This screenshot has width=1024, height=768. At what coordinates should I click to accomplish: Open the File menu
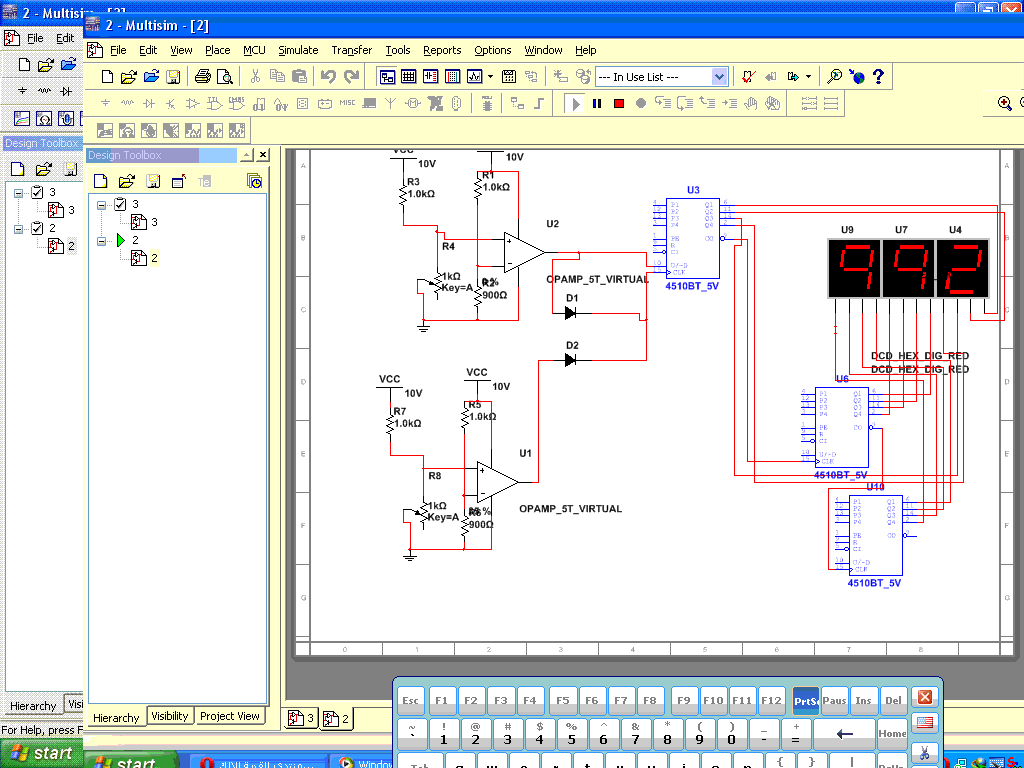point(118,50)
